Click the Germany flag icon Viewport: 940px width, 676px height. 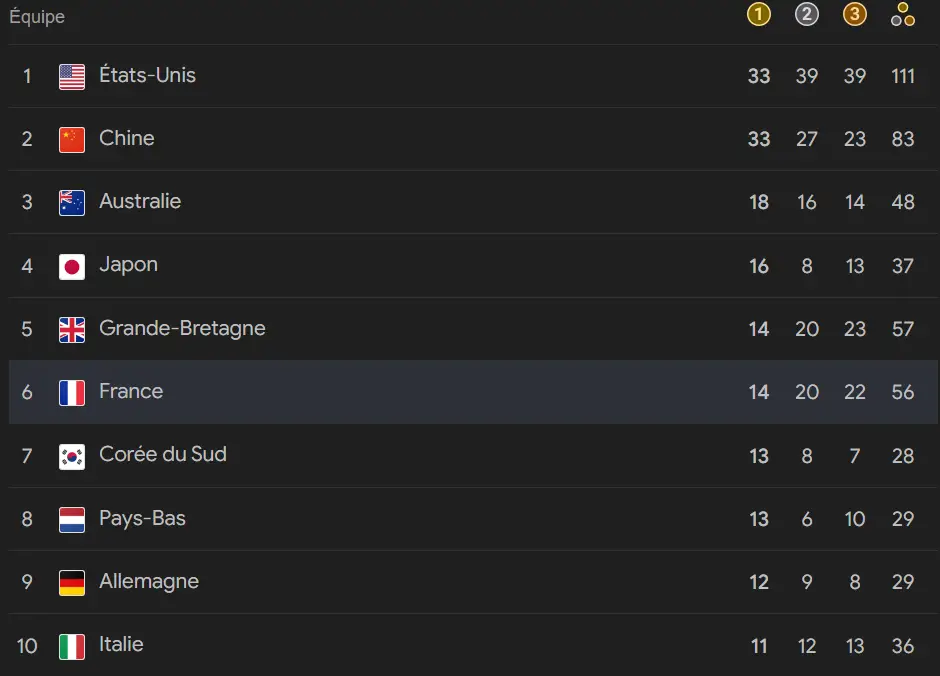click(72, 582)
